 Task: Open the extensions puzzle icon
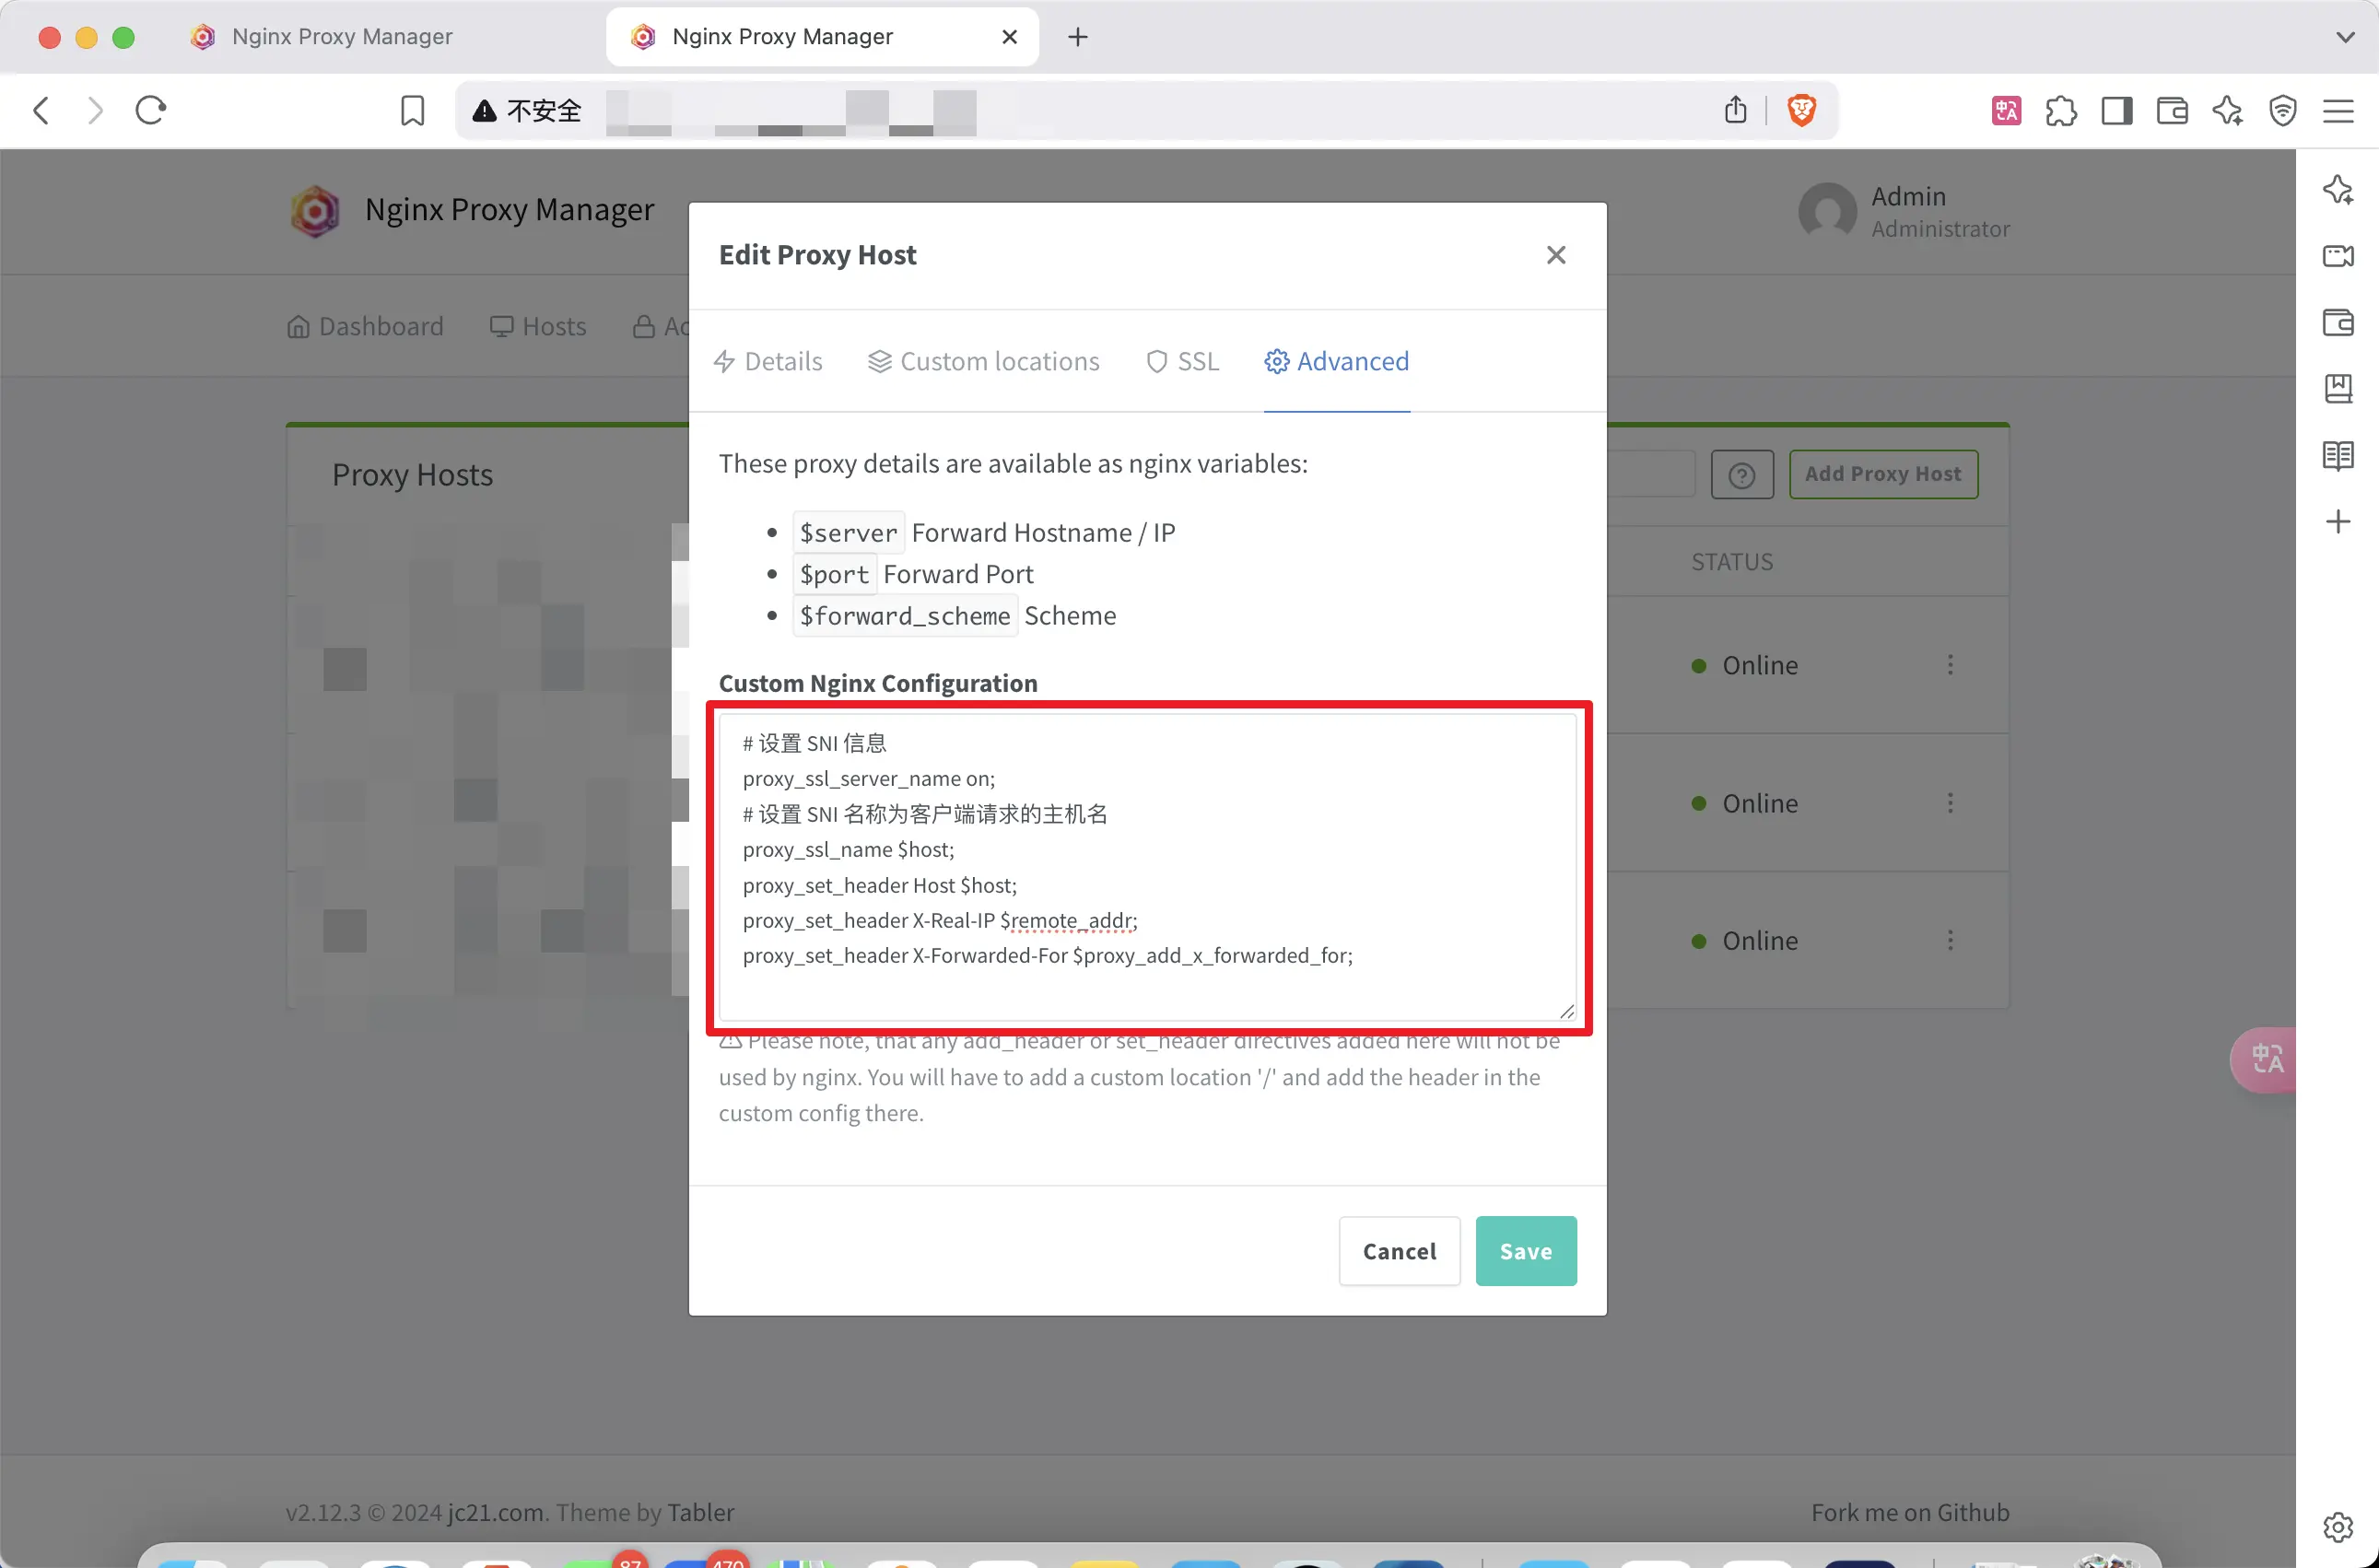tap(2061, 110)
